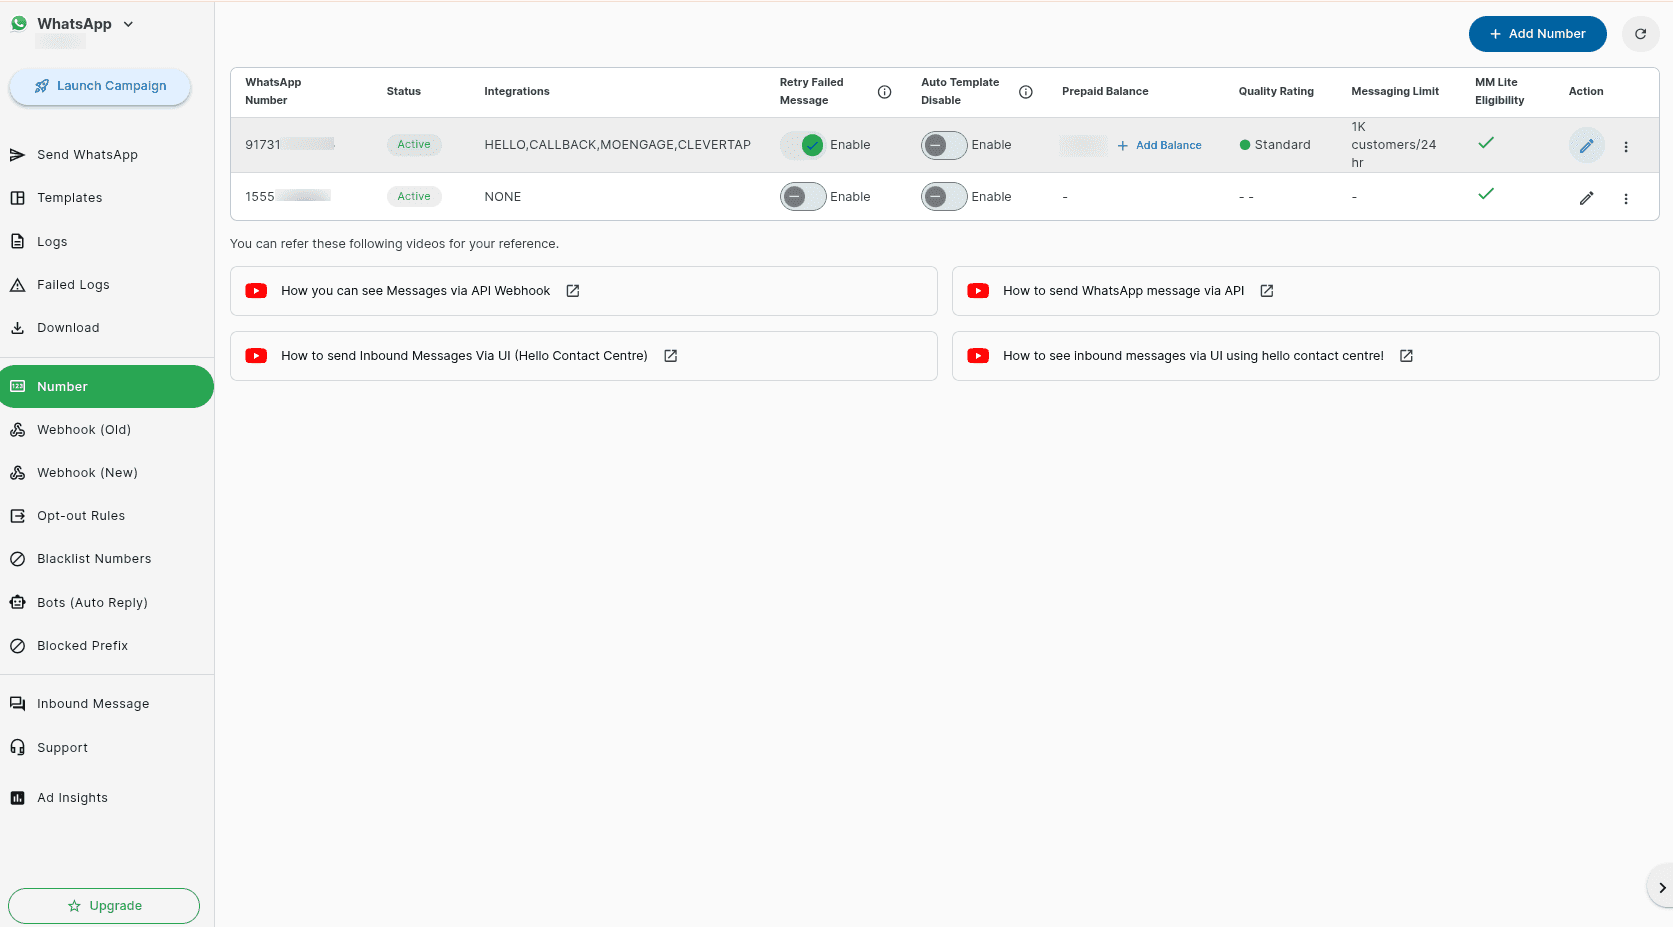The width and height of the screenshot is (1673, 927).
Task: Toggle Retry Failed Message for 1555 number
Action: (803, 197)
